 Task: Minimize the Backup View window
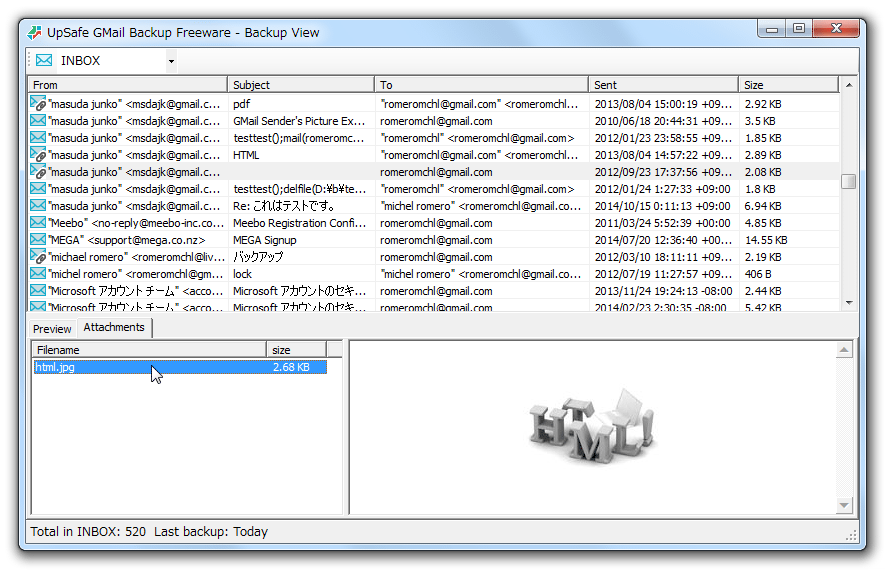click(x=772, y=29)
